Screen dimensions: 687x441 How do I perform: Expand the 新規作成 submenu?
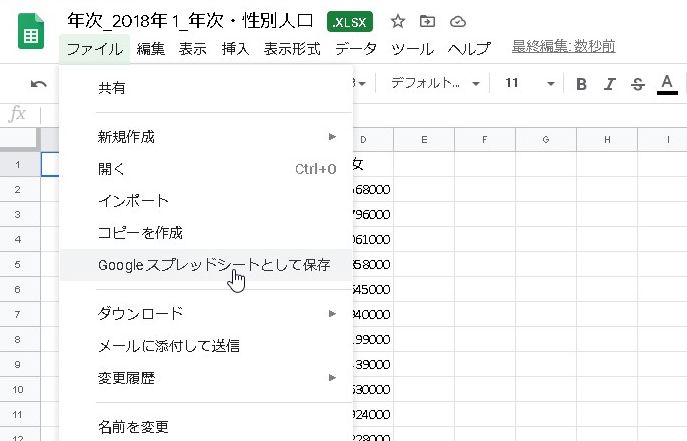(x=216, y=136)
